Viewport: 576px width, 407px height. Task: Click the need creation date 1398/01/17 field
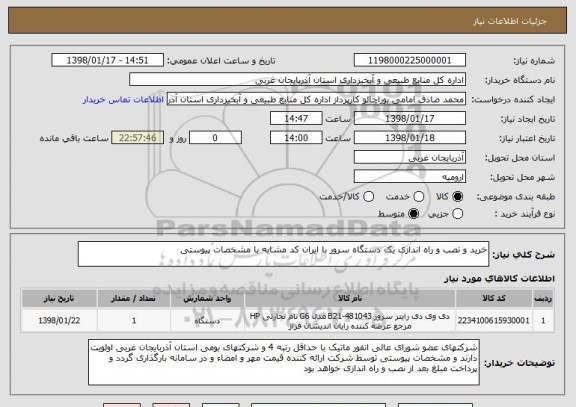[x=410, y=118]
